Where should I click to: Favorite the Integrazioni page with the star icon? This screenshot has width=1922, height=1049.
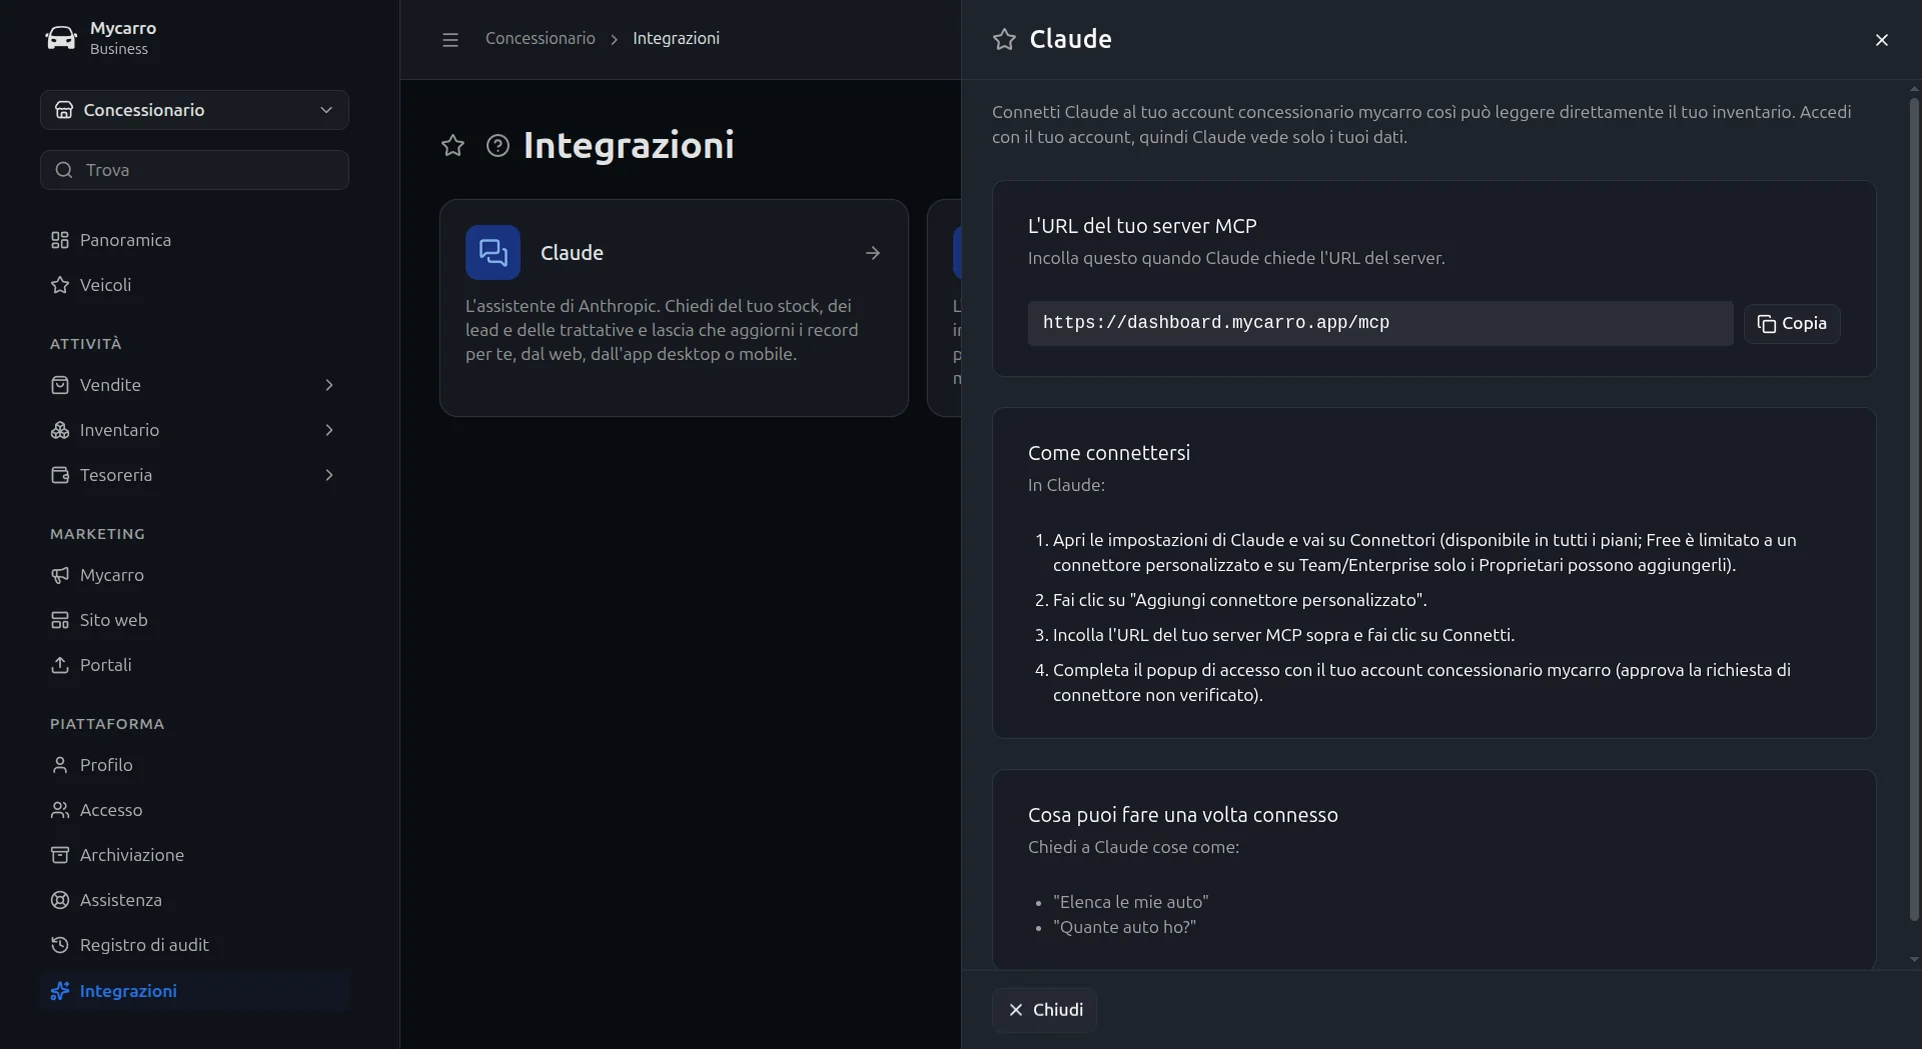click(453, 146)
